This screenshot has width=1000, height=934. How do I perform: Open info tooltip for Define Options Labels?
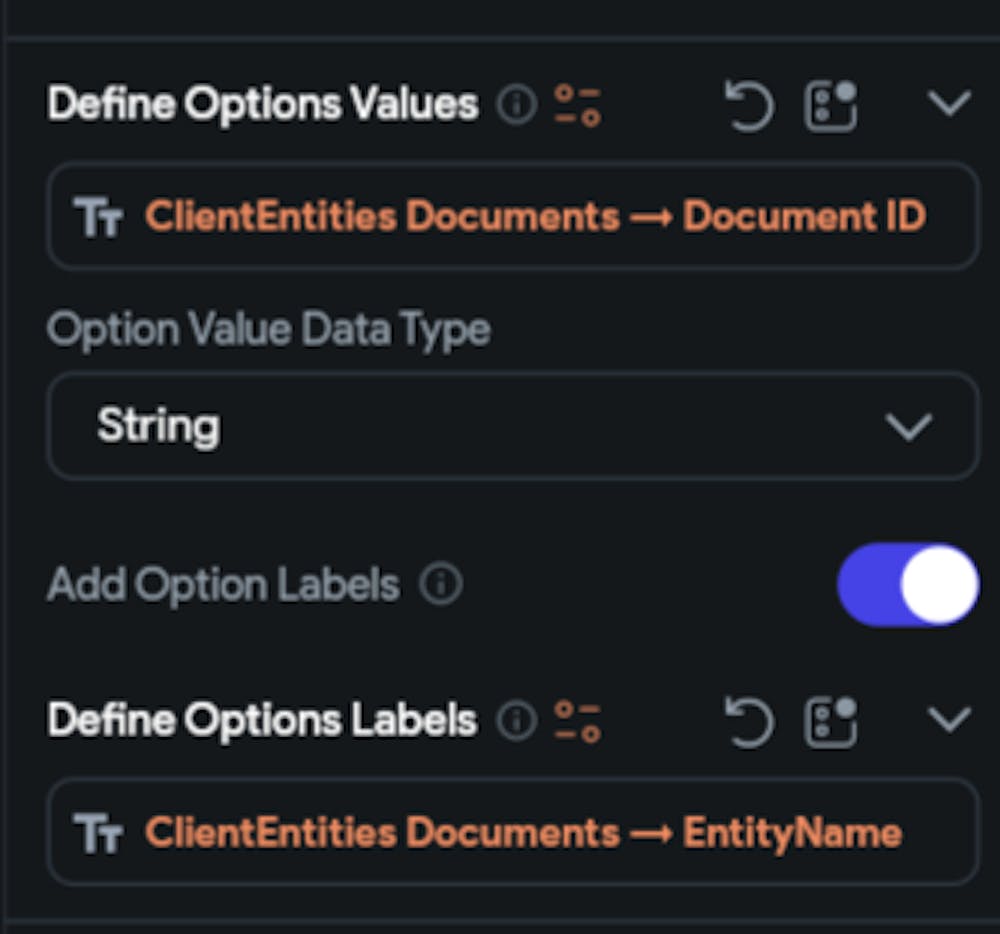pyautogui.click(x=516, y=722)
